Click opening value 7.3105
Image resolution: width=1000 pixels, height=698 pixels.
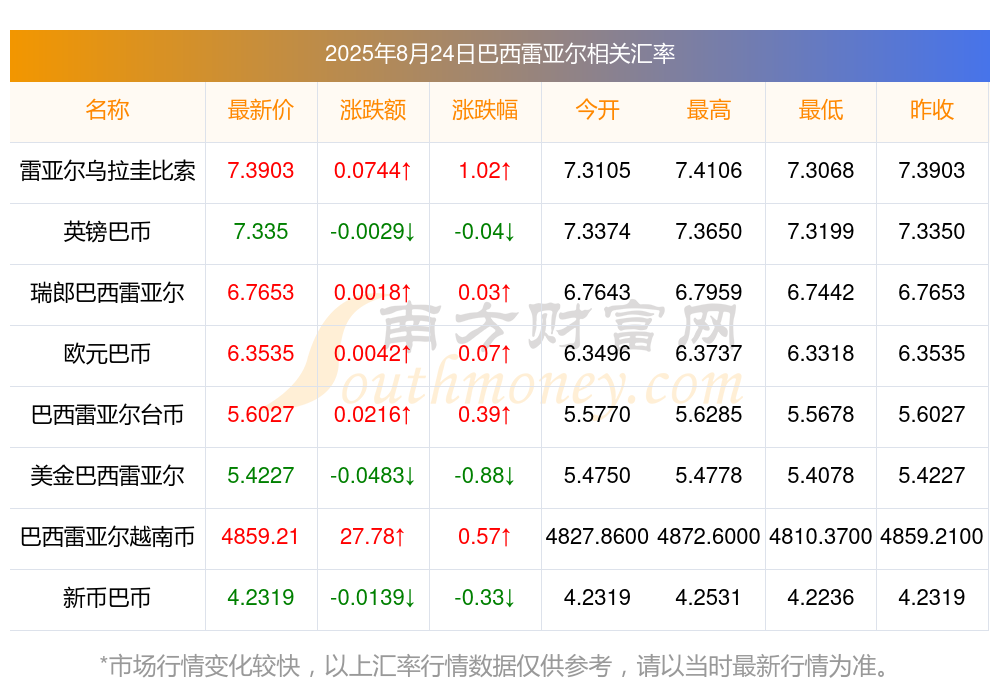tap(597, 171)
